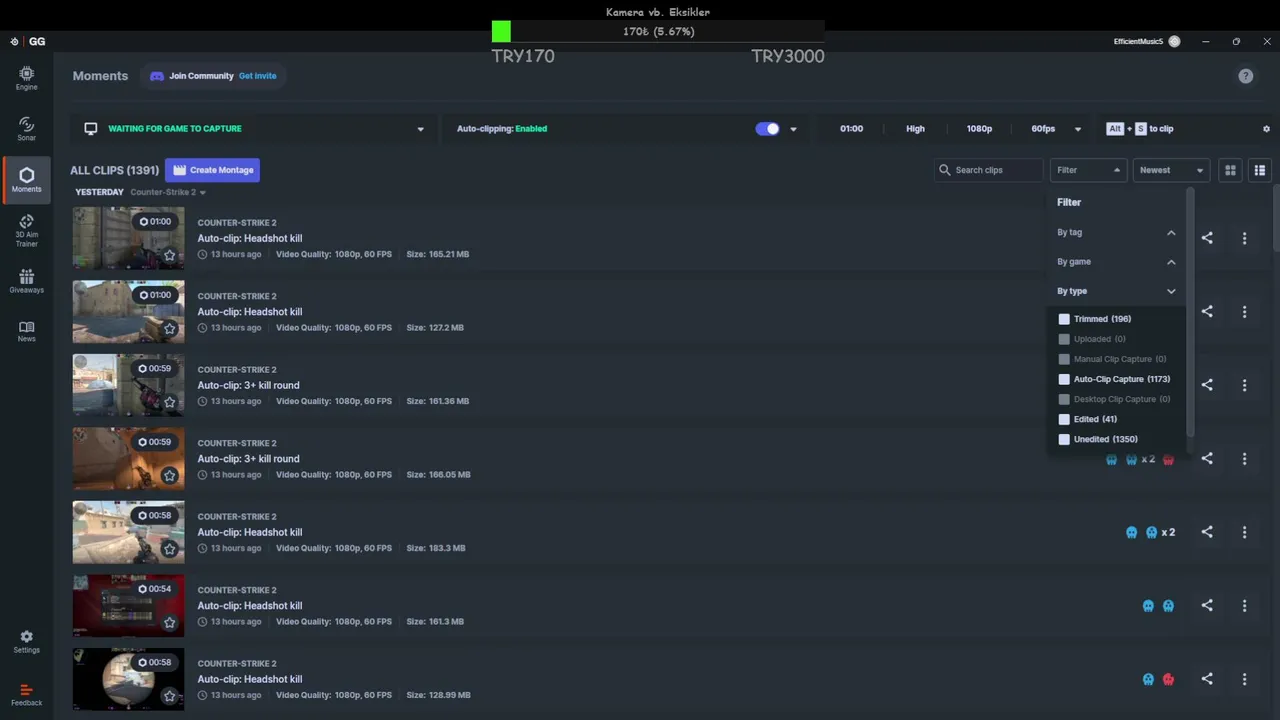Viewport: 1280px width, 720px height.
Task: Open capture settings gear icon
Action: 1266,129
